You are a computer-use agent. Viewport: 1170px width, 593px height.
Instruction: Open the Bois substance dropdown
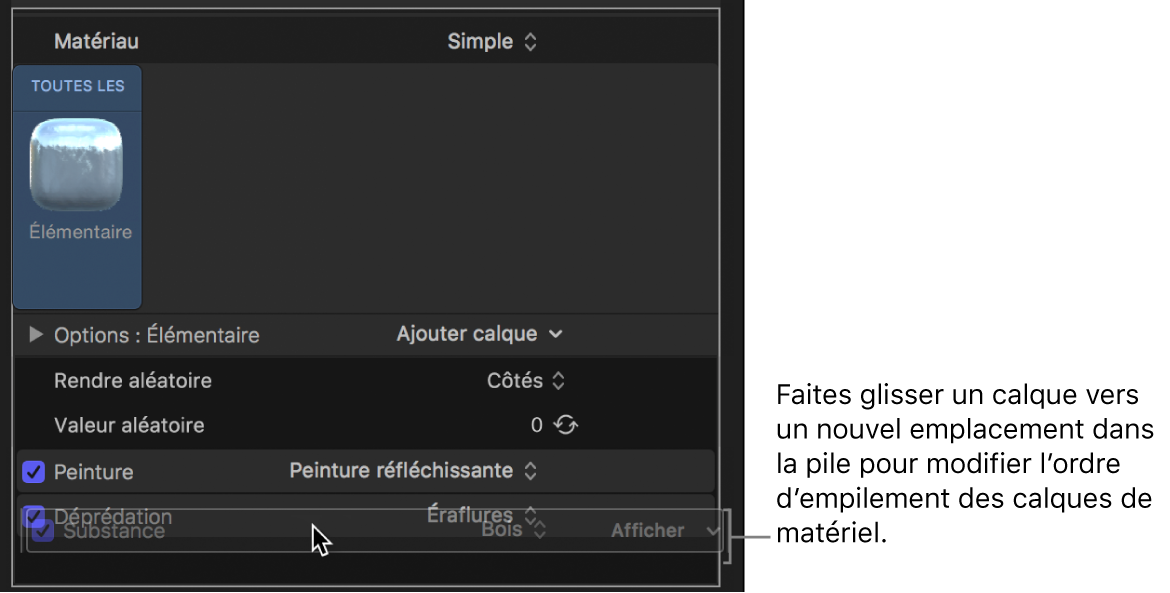point(504,530)
